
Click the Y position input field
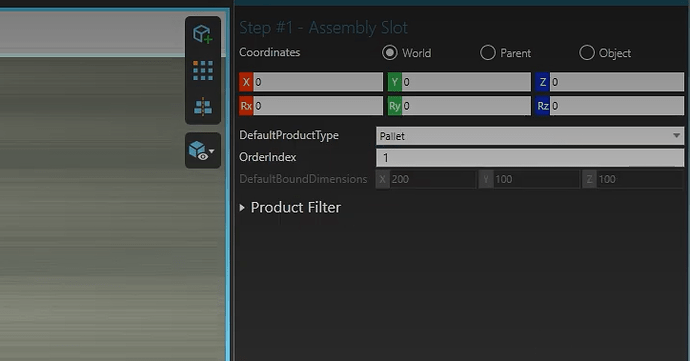click(x=466, y=82)
